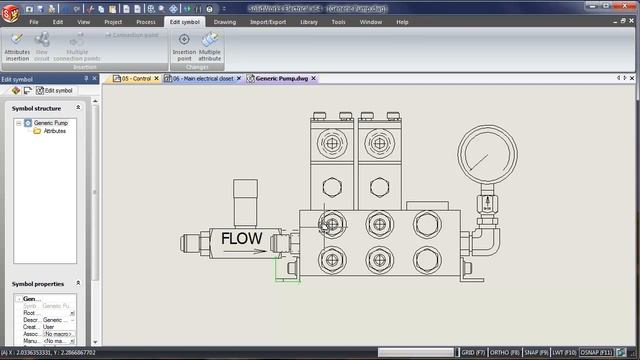Open the Process tab
Viewport: 640px width, 360px height.
[146, 22]
